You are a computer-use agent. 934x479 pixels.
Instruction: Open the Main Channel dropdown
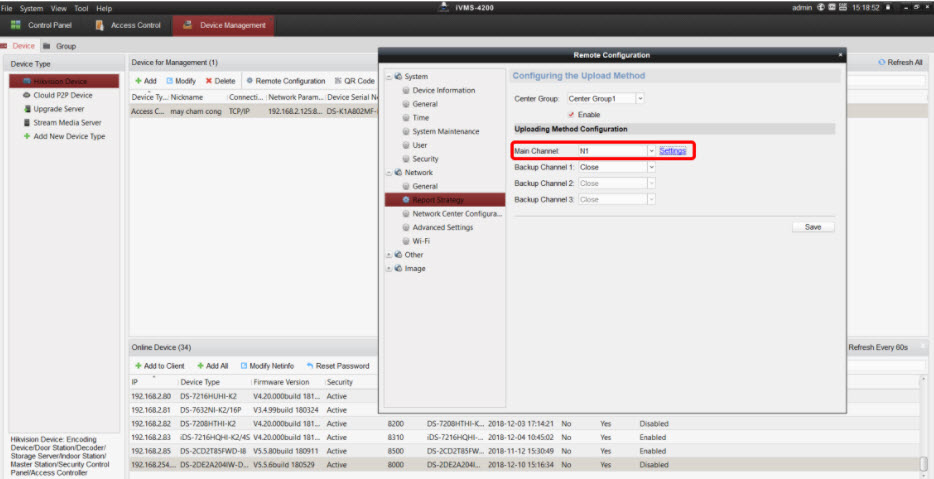click(651, 150)
